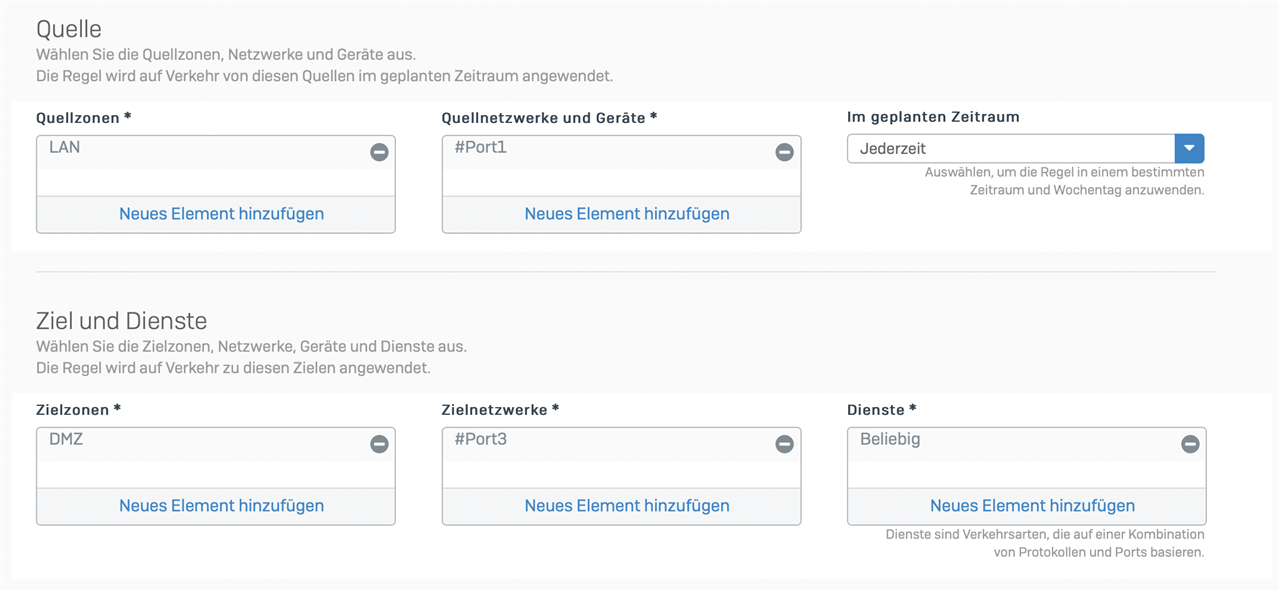Select the Beliebig entry in Dienste

click(x=890, y=439)
